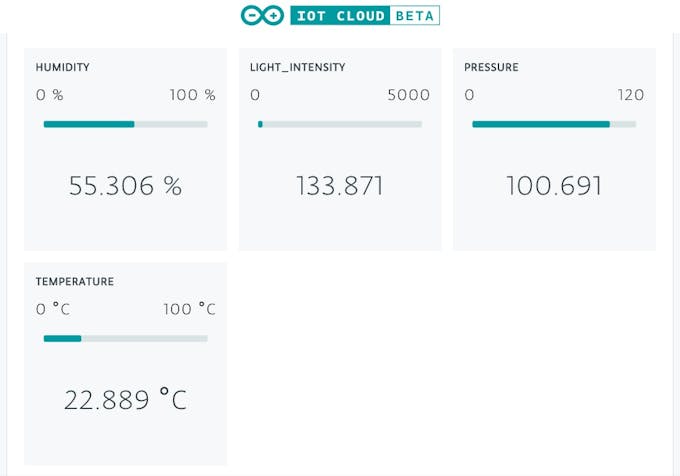Viewport: 680px width, 476px height.
Task: Click the 22.889 °C temperature reading
Action: pos(125,400)
